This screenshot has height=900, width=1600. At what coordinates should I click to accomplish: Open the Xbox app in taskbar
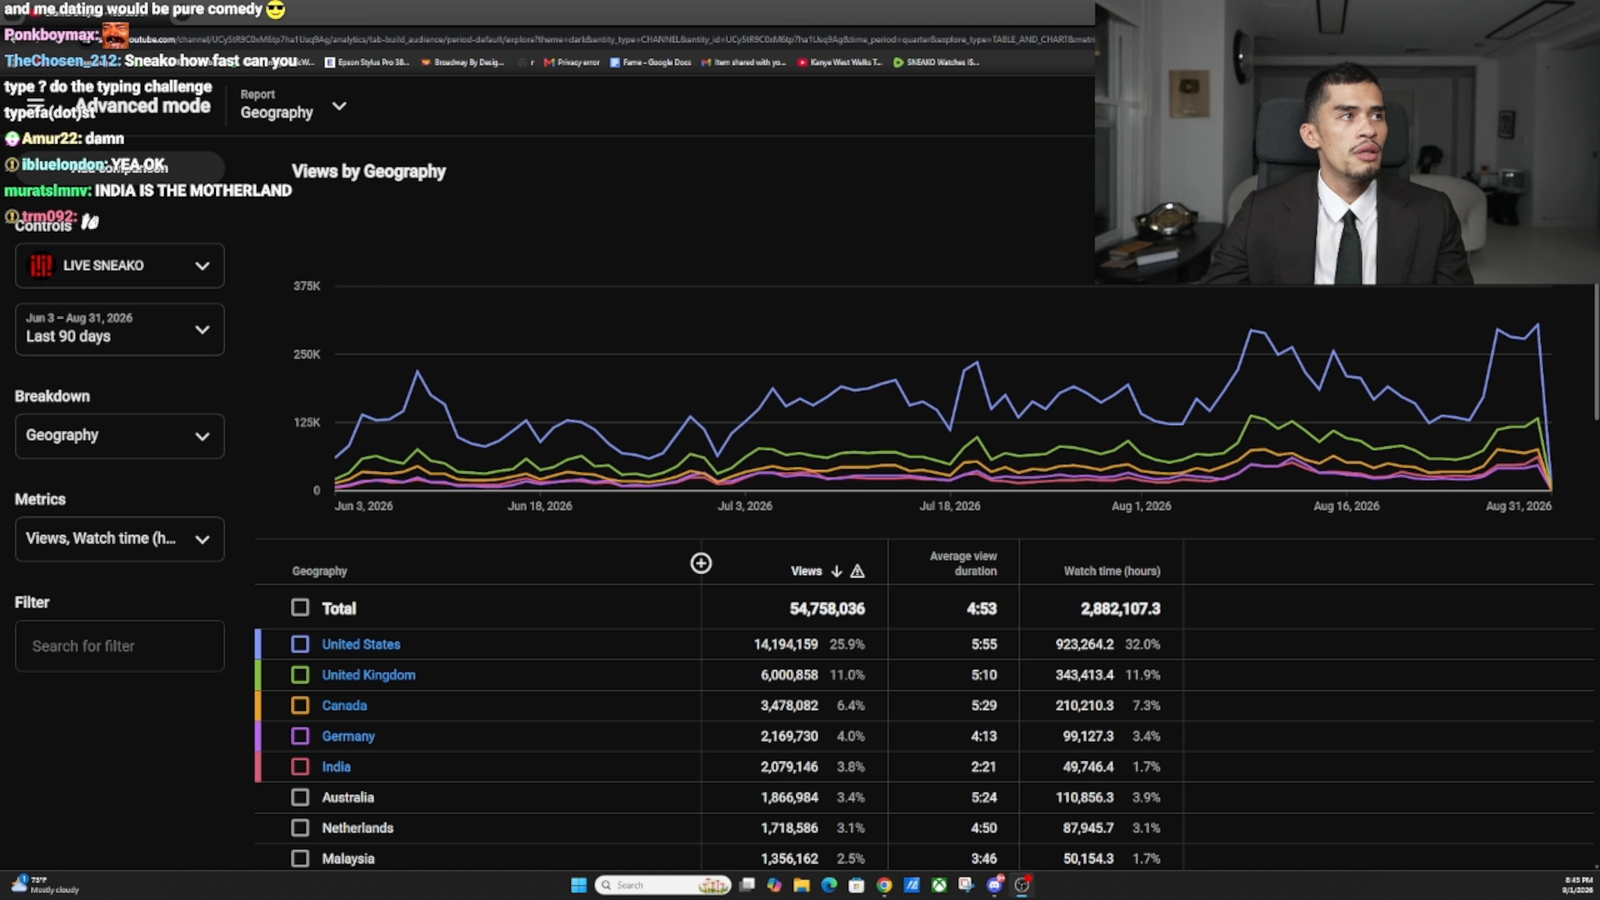(939, 885)
